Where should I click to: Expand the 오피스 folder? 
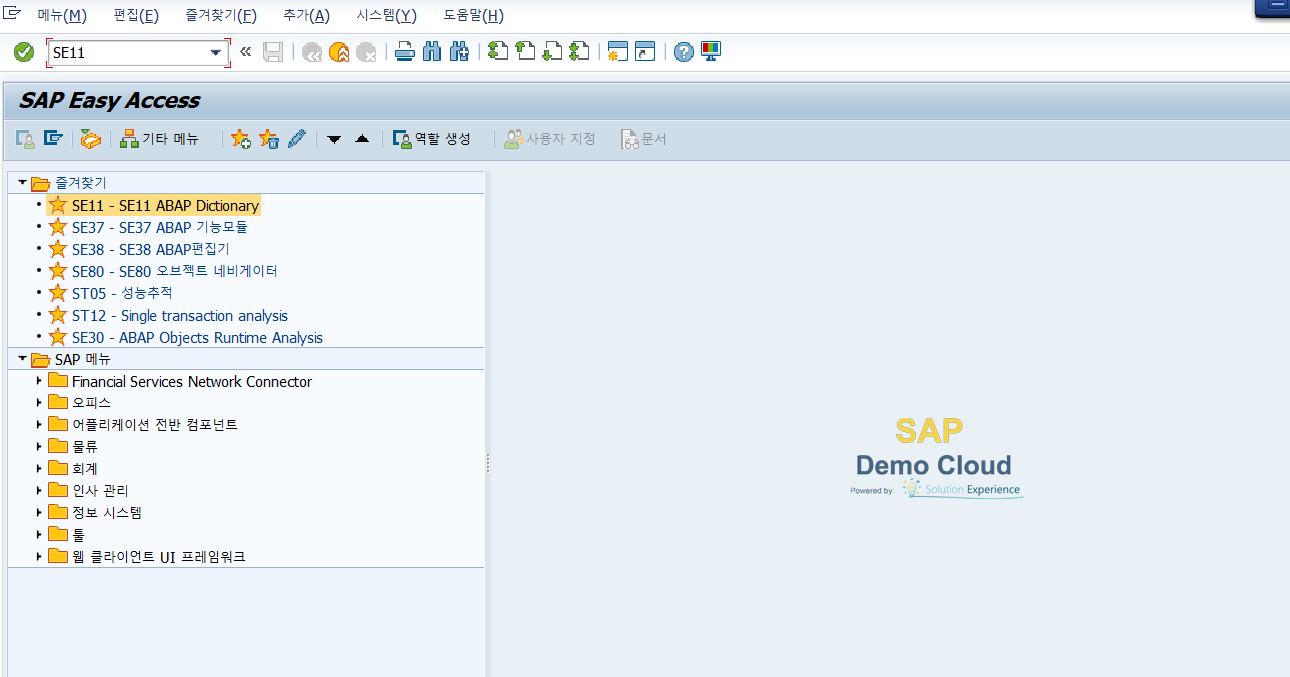(39, 403)
